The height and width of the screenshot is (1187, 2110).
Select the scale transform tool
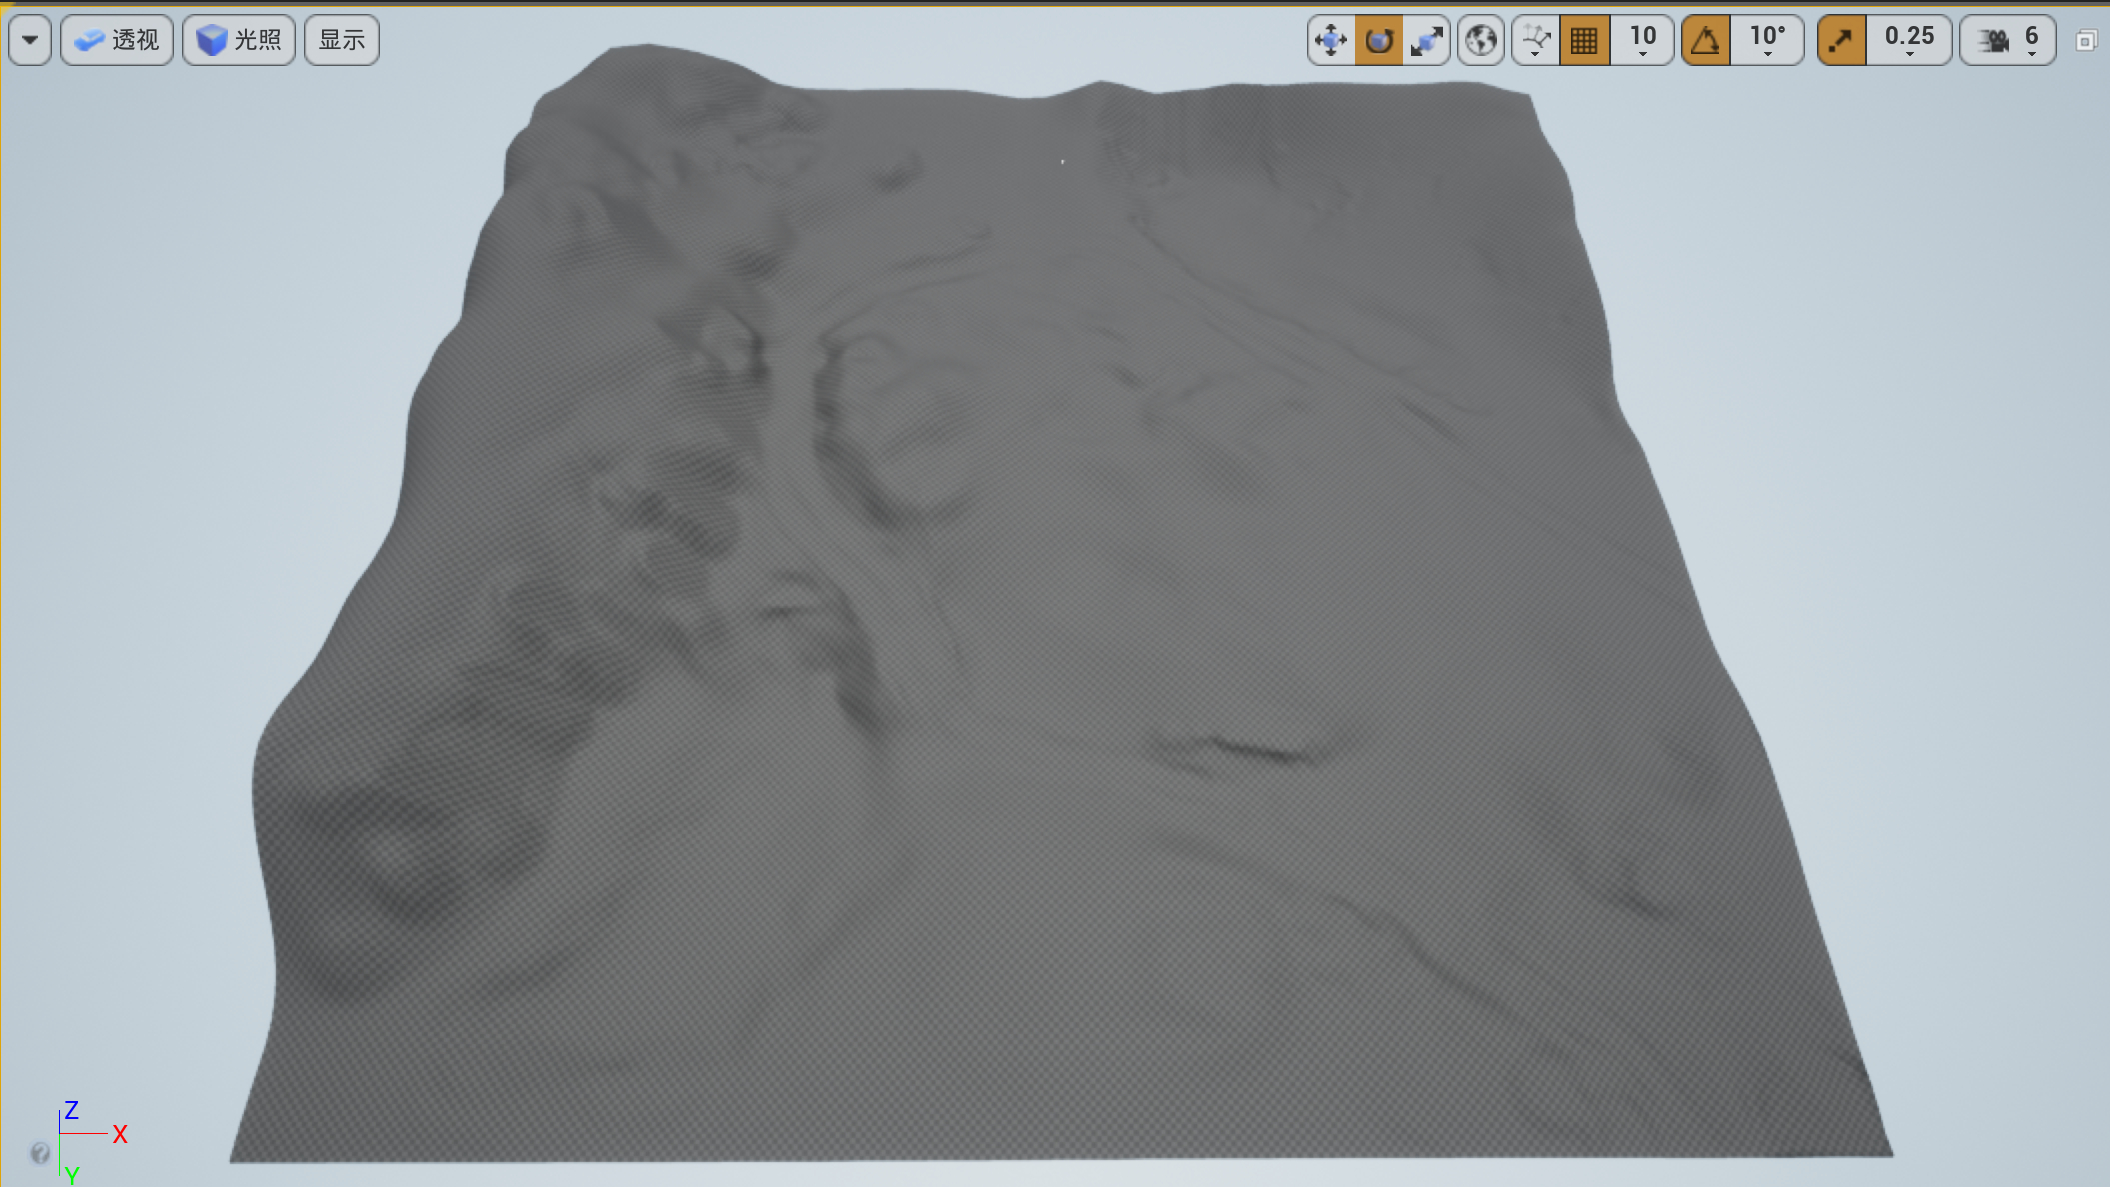1426,40
